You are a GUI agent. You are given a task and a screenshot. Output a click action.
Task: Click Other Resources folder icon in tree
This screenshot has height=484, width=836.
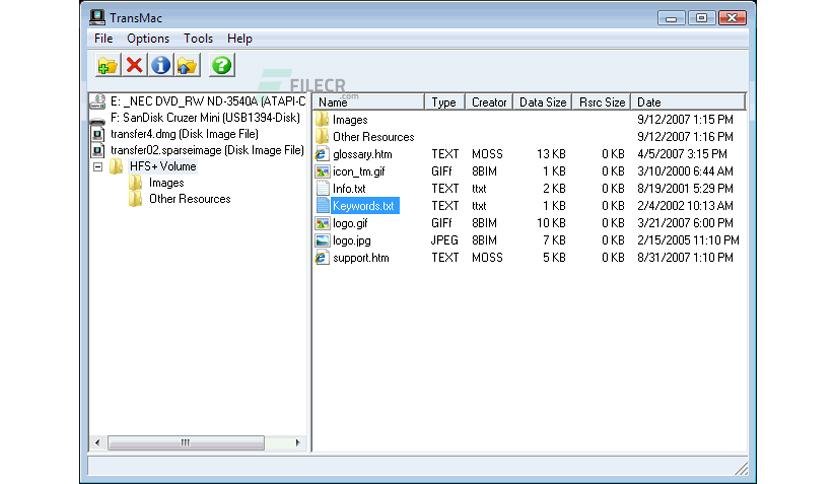[x=135, y=199]
